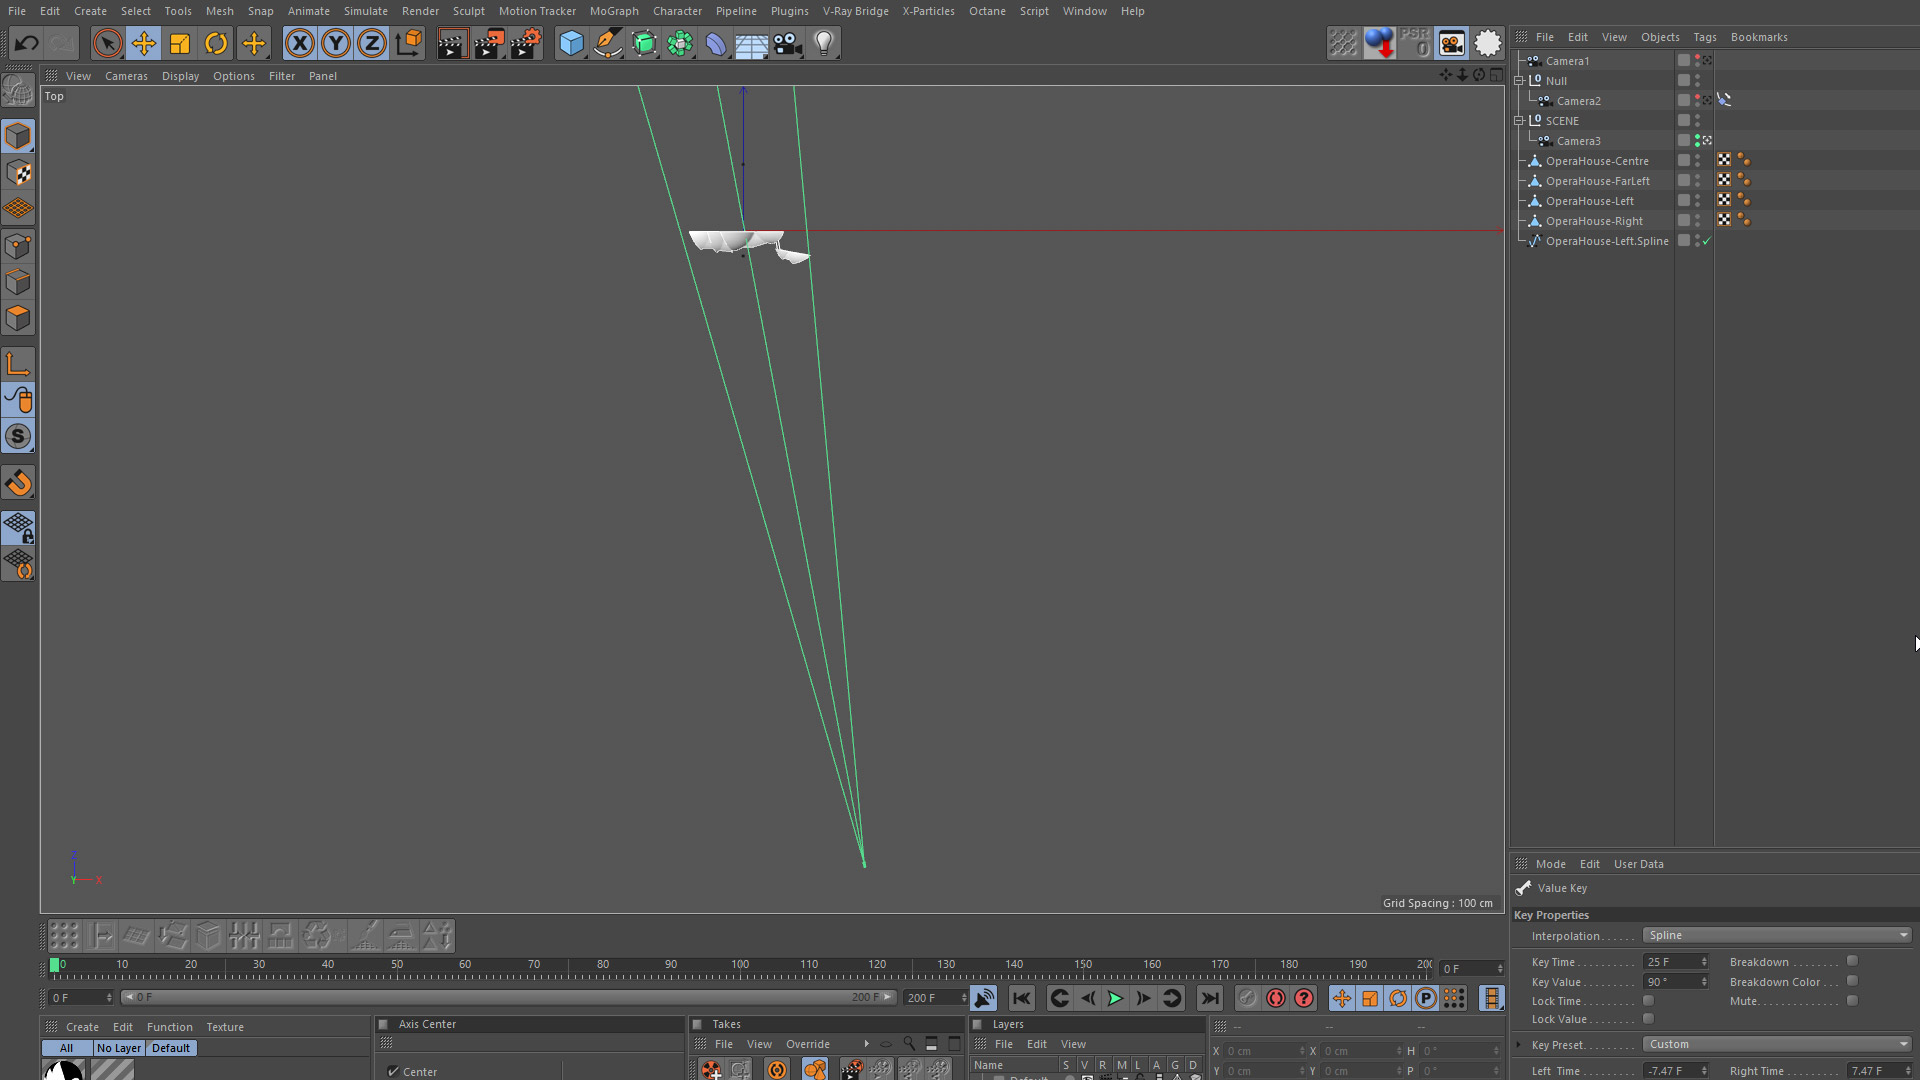Open the viewport Cameras menu
This screenshot has width=1920, height=1080.
pyautogui.click(x=126, y=76)
